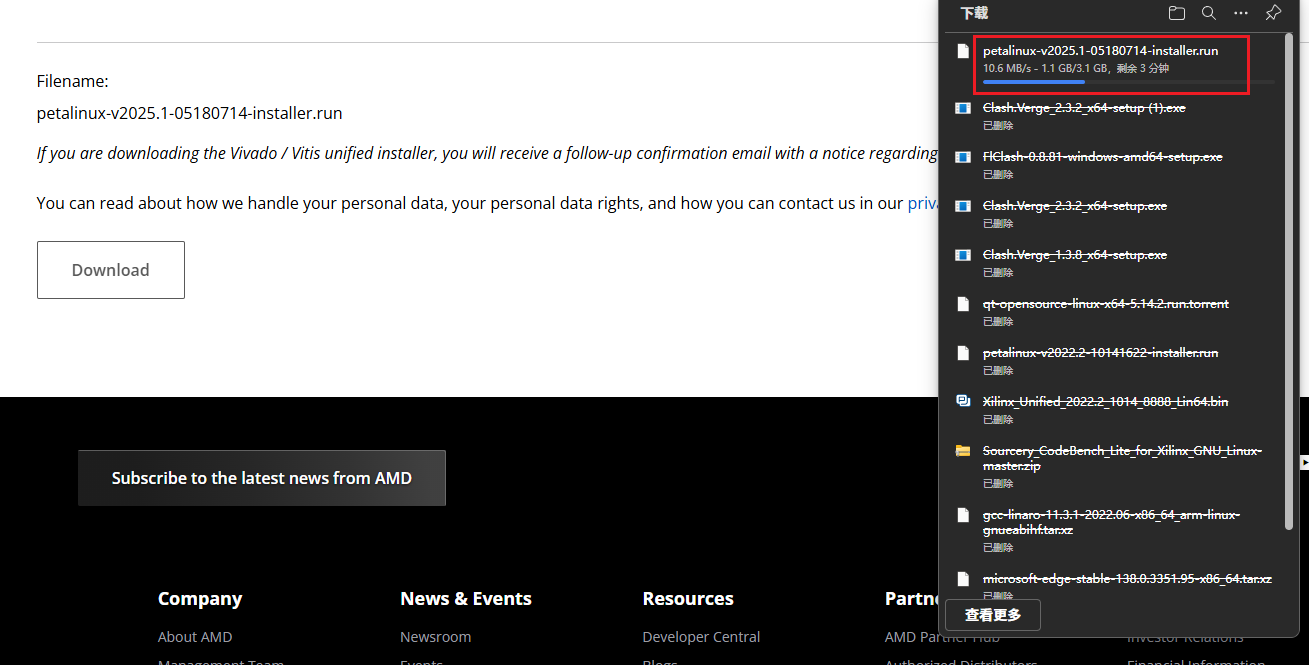Pin the downloads panel
The image size is (1309, 665).
pyautogui.click(x=1273, y=13)
